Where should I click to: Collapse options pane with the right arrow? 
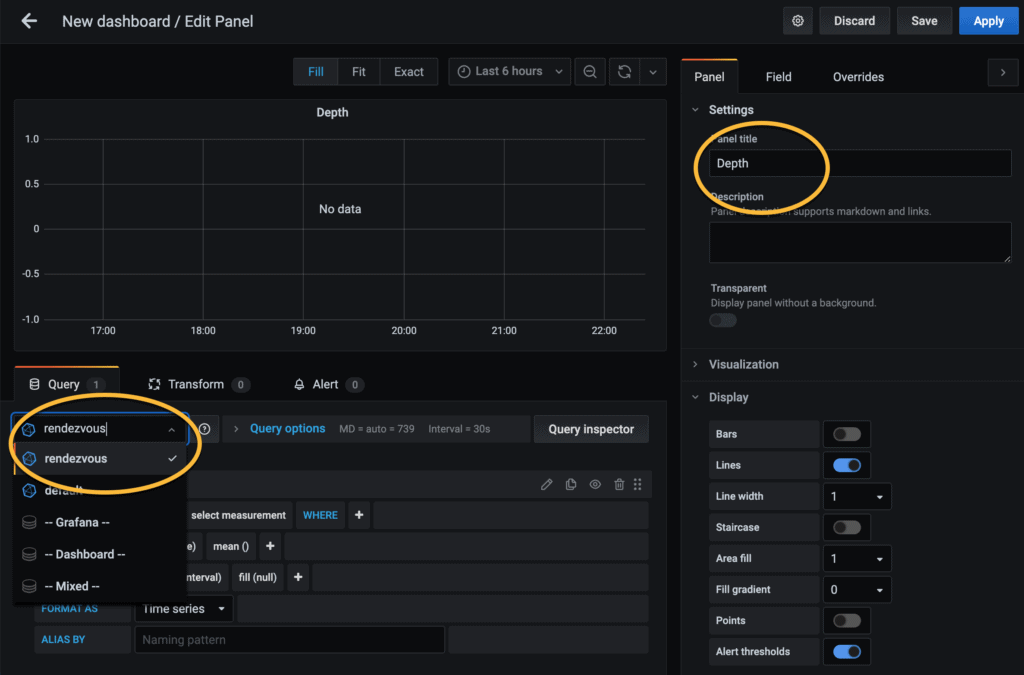[x=1003, y=72]
